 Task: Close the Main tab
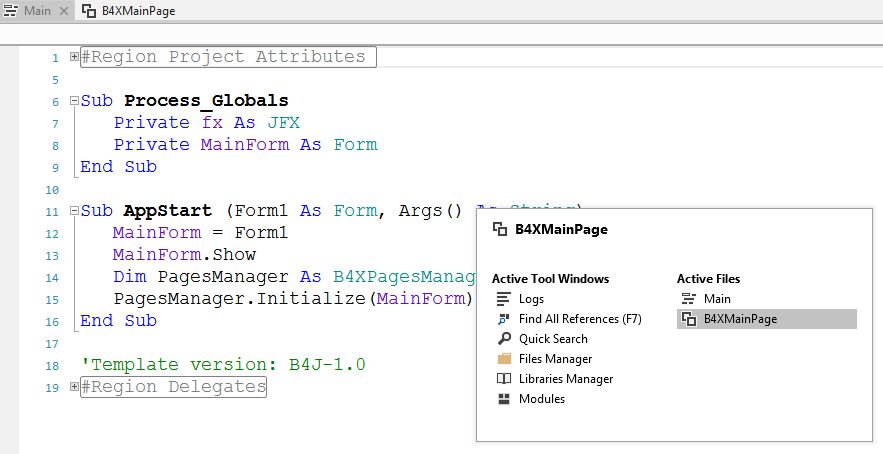[x=65, y=10]
